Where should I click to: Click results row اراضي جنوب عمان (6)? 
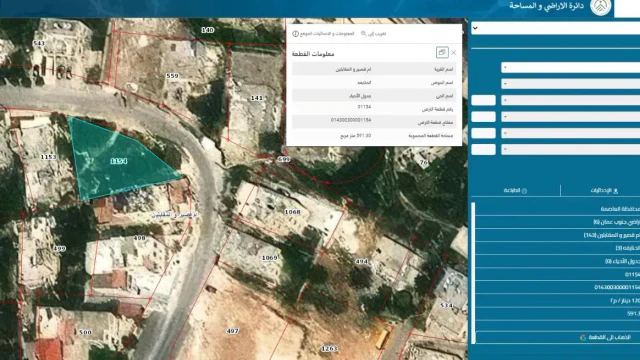pos(558,222)
